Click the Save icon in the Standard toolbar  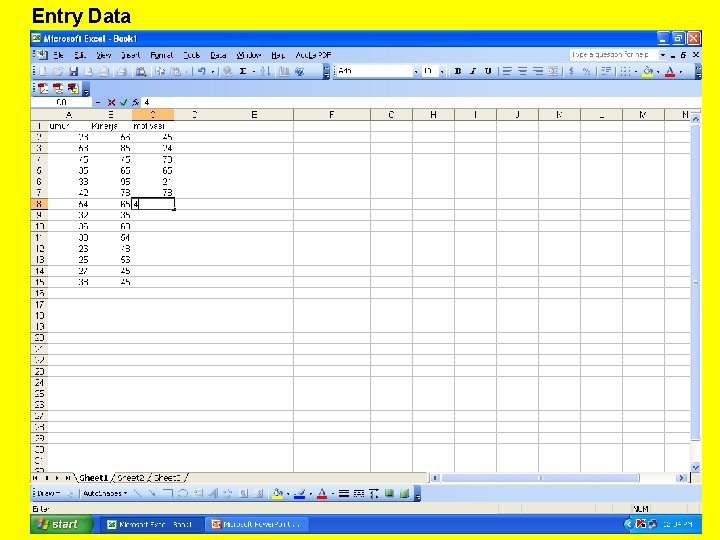point(73,72)
